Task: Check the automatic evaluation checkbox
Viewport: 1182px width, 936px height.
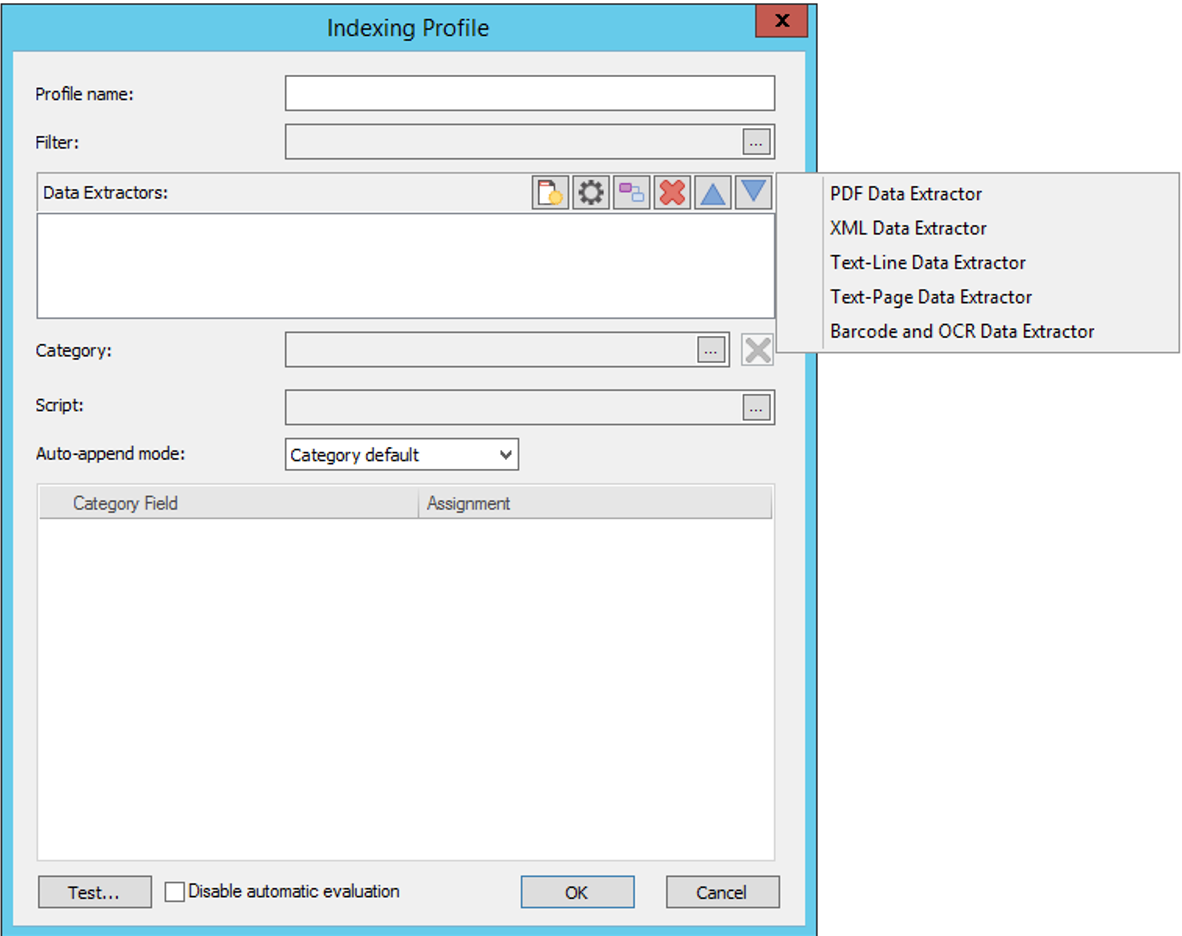Action: point(175,891)
